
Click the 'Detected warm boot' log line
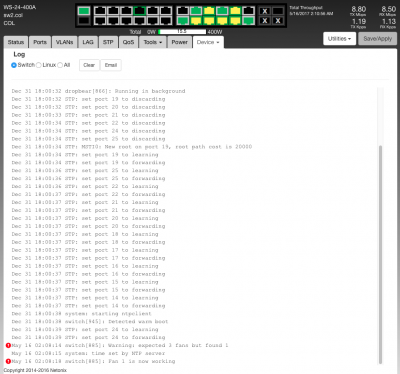[90, 322]
